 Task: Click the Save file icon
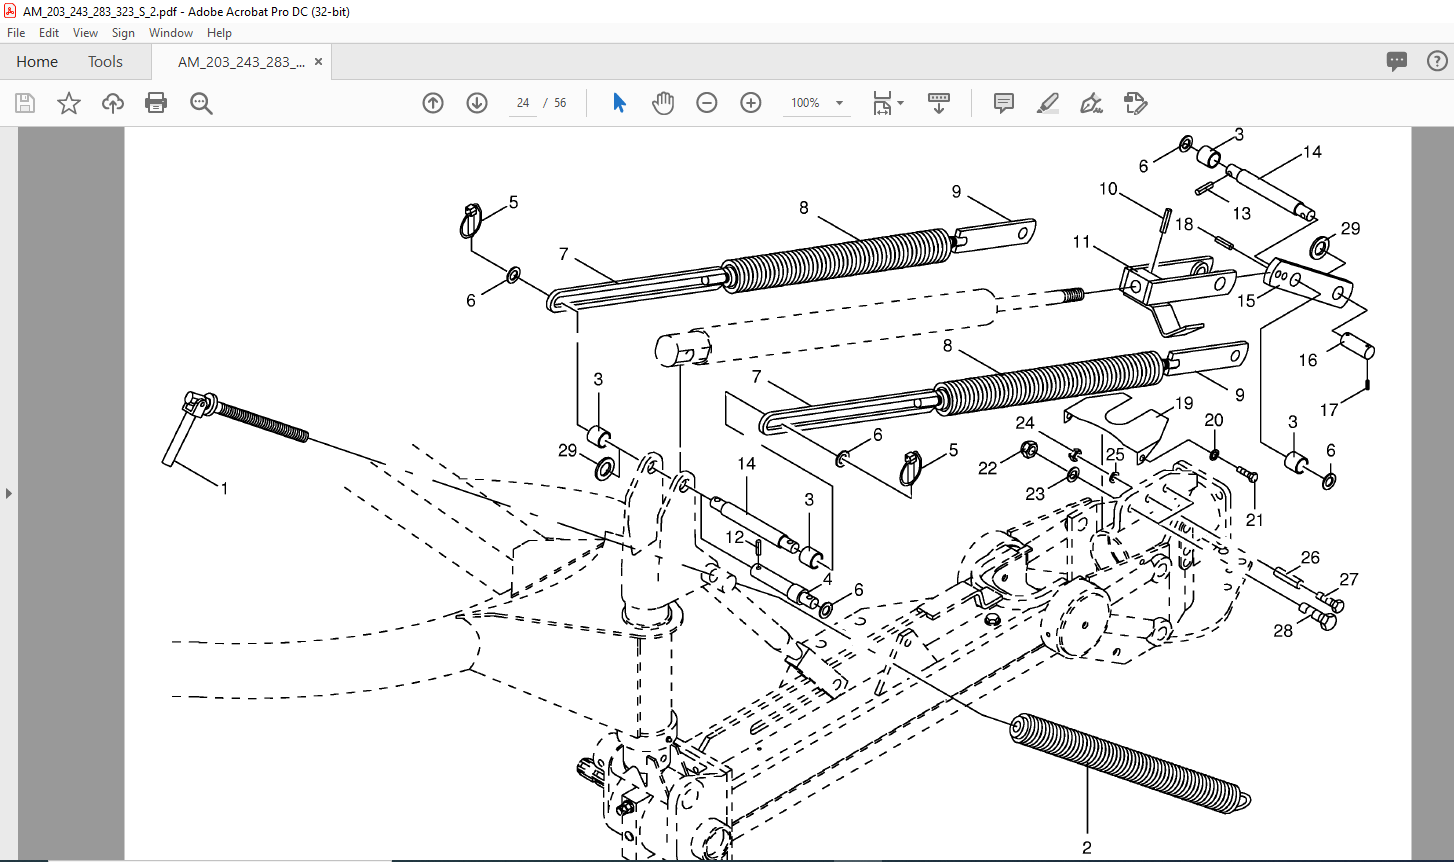25,103
